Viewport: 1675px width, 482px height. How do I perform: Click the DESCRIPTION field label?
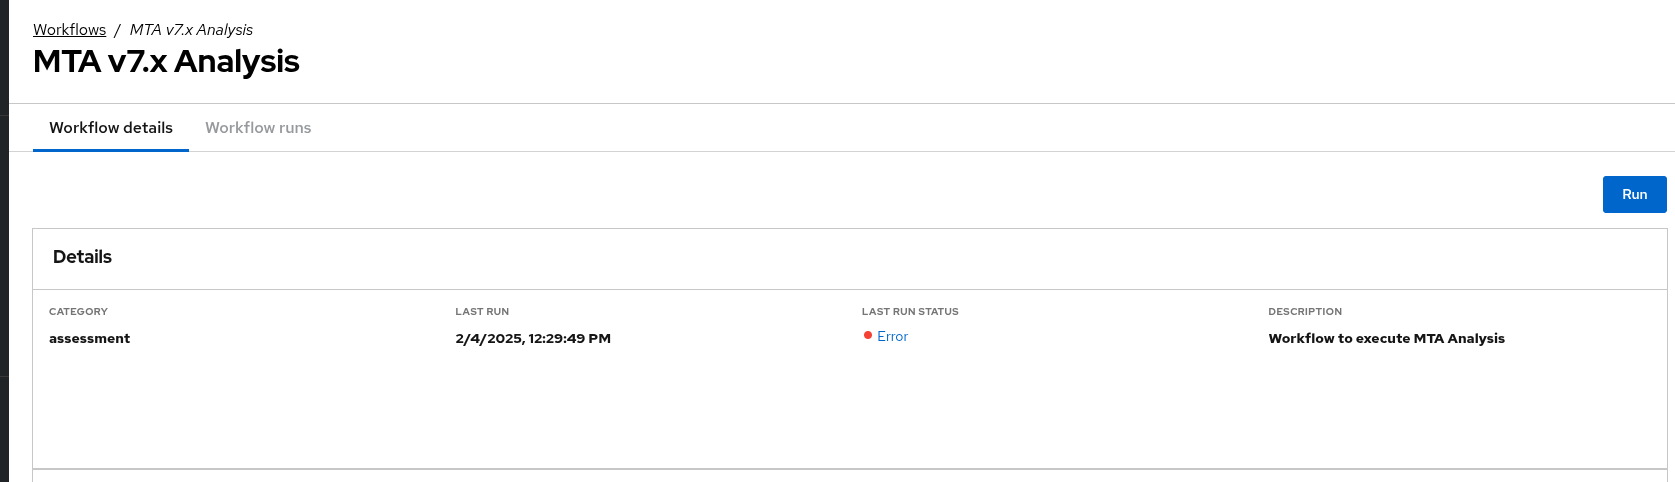(x=1305, y=312)
